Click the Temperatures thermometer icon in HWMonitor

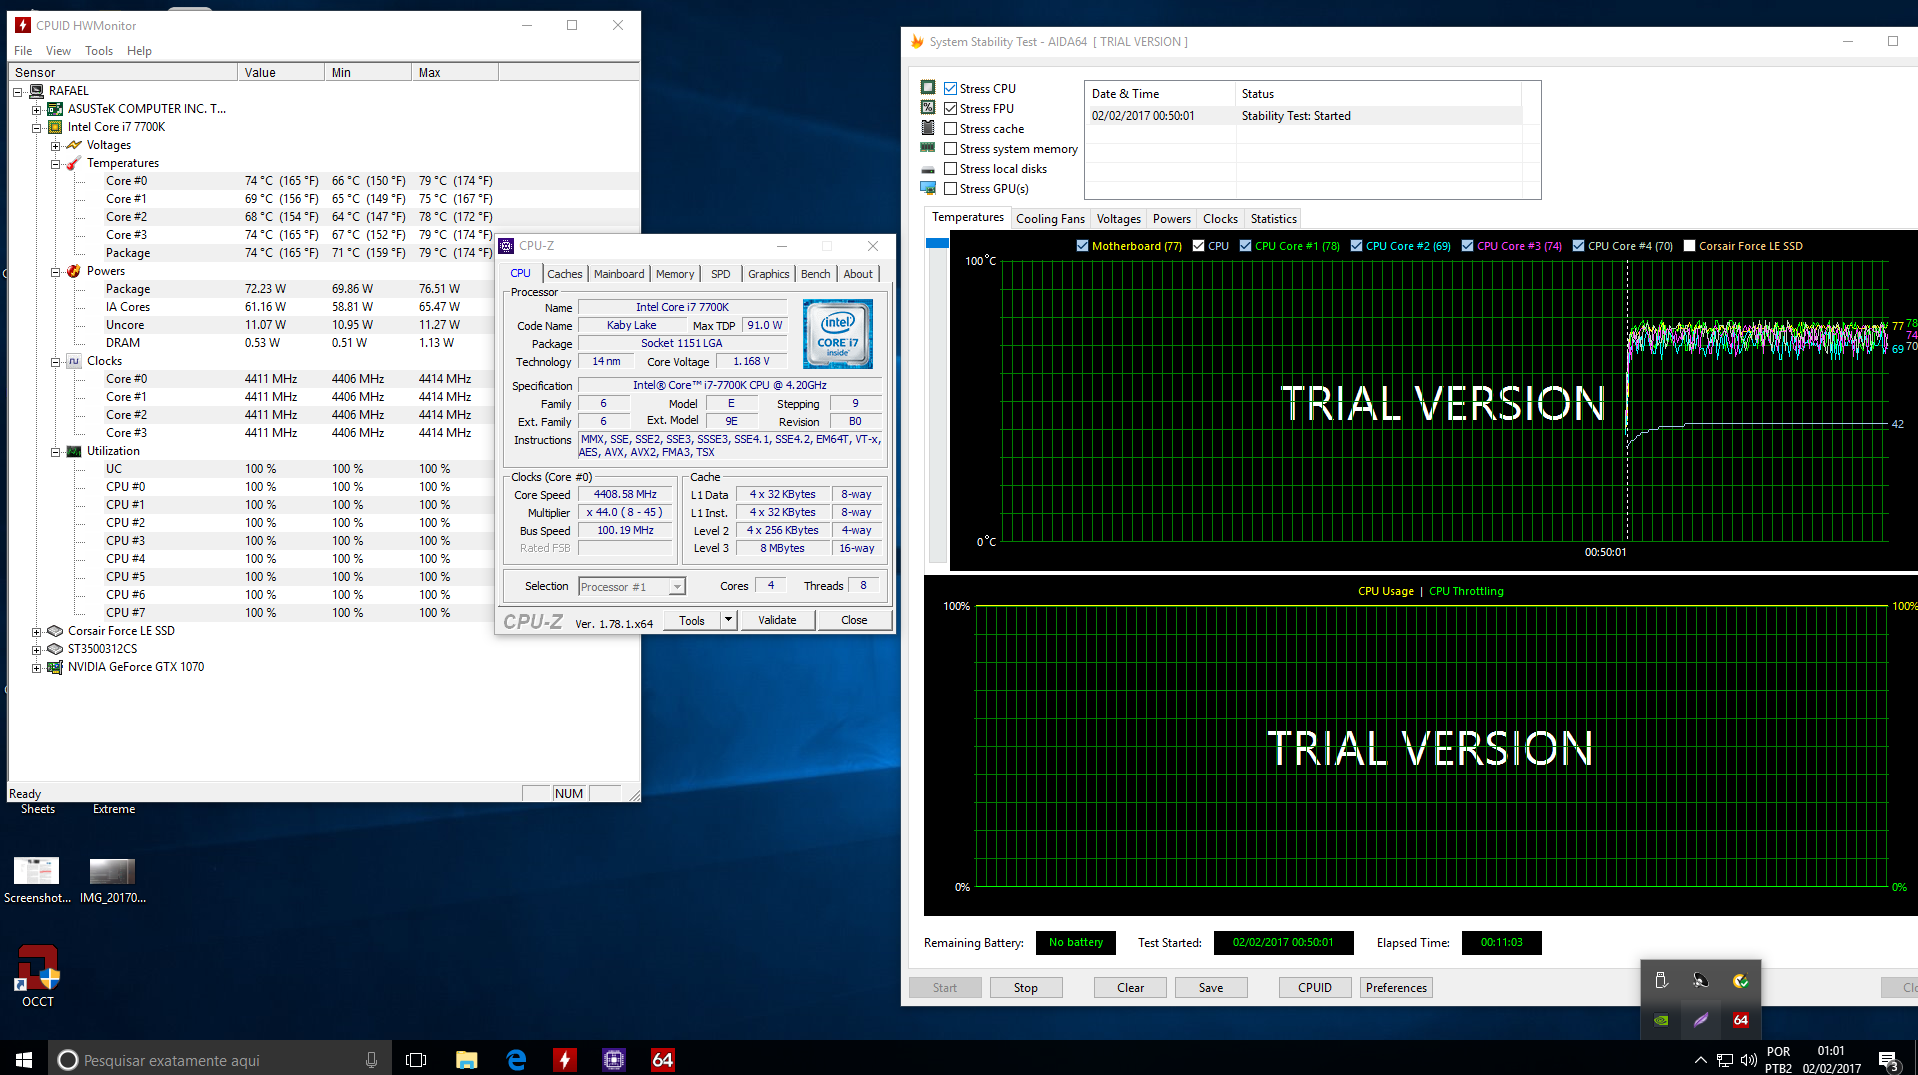point(73,163)
